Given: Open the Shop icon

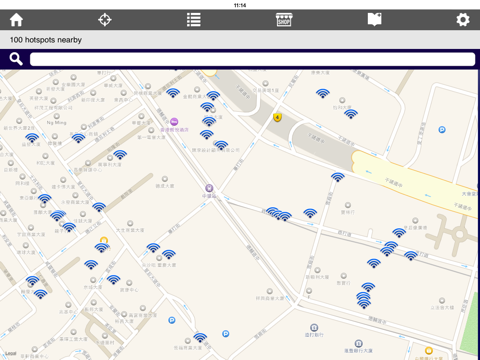Looking at the screenshot, I should pos(284,20).
